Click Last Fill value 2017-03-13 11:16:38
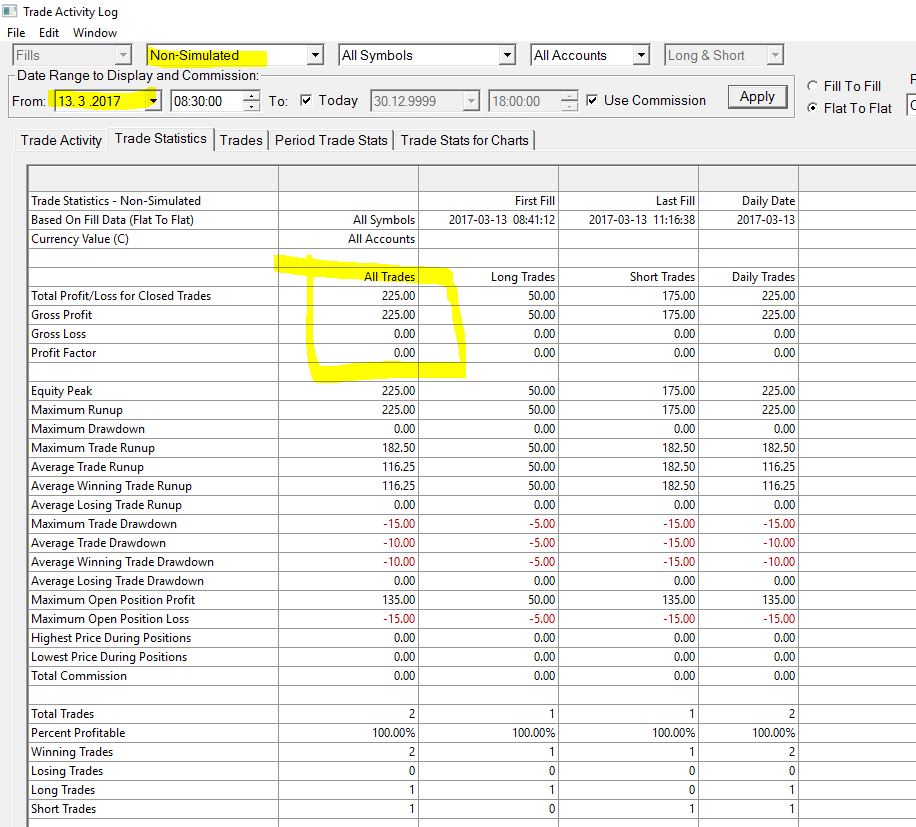 tap(641, 220)
